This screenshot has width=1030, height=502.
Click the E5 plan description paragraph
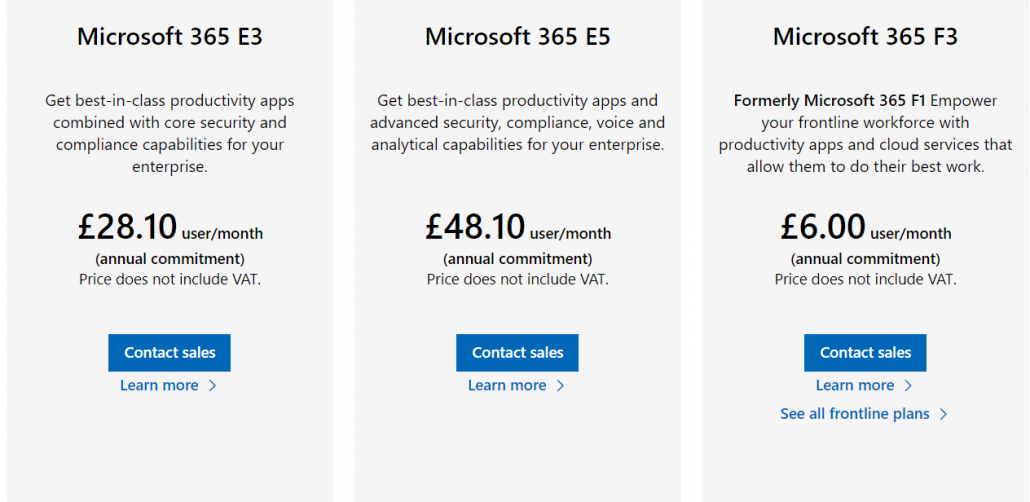coord(517,123)
